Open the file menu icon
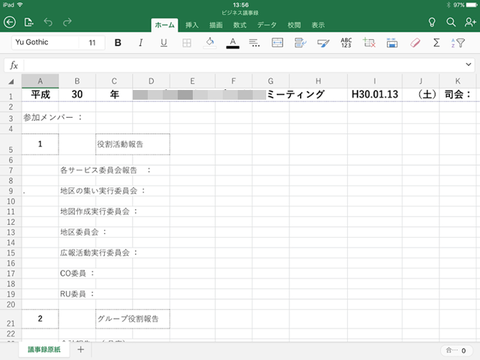480x360 pixels. [x=29, y=22]
